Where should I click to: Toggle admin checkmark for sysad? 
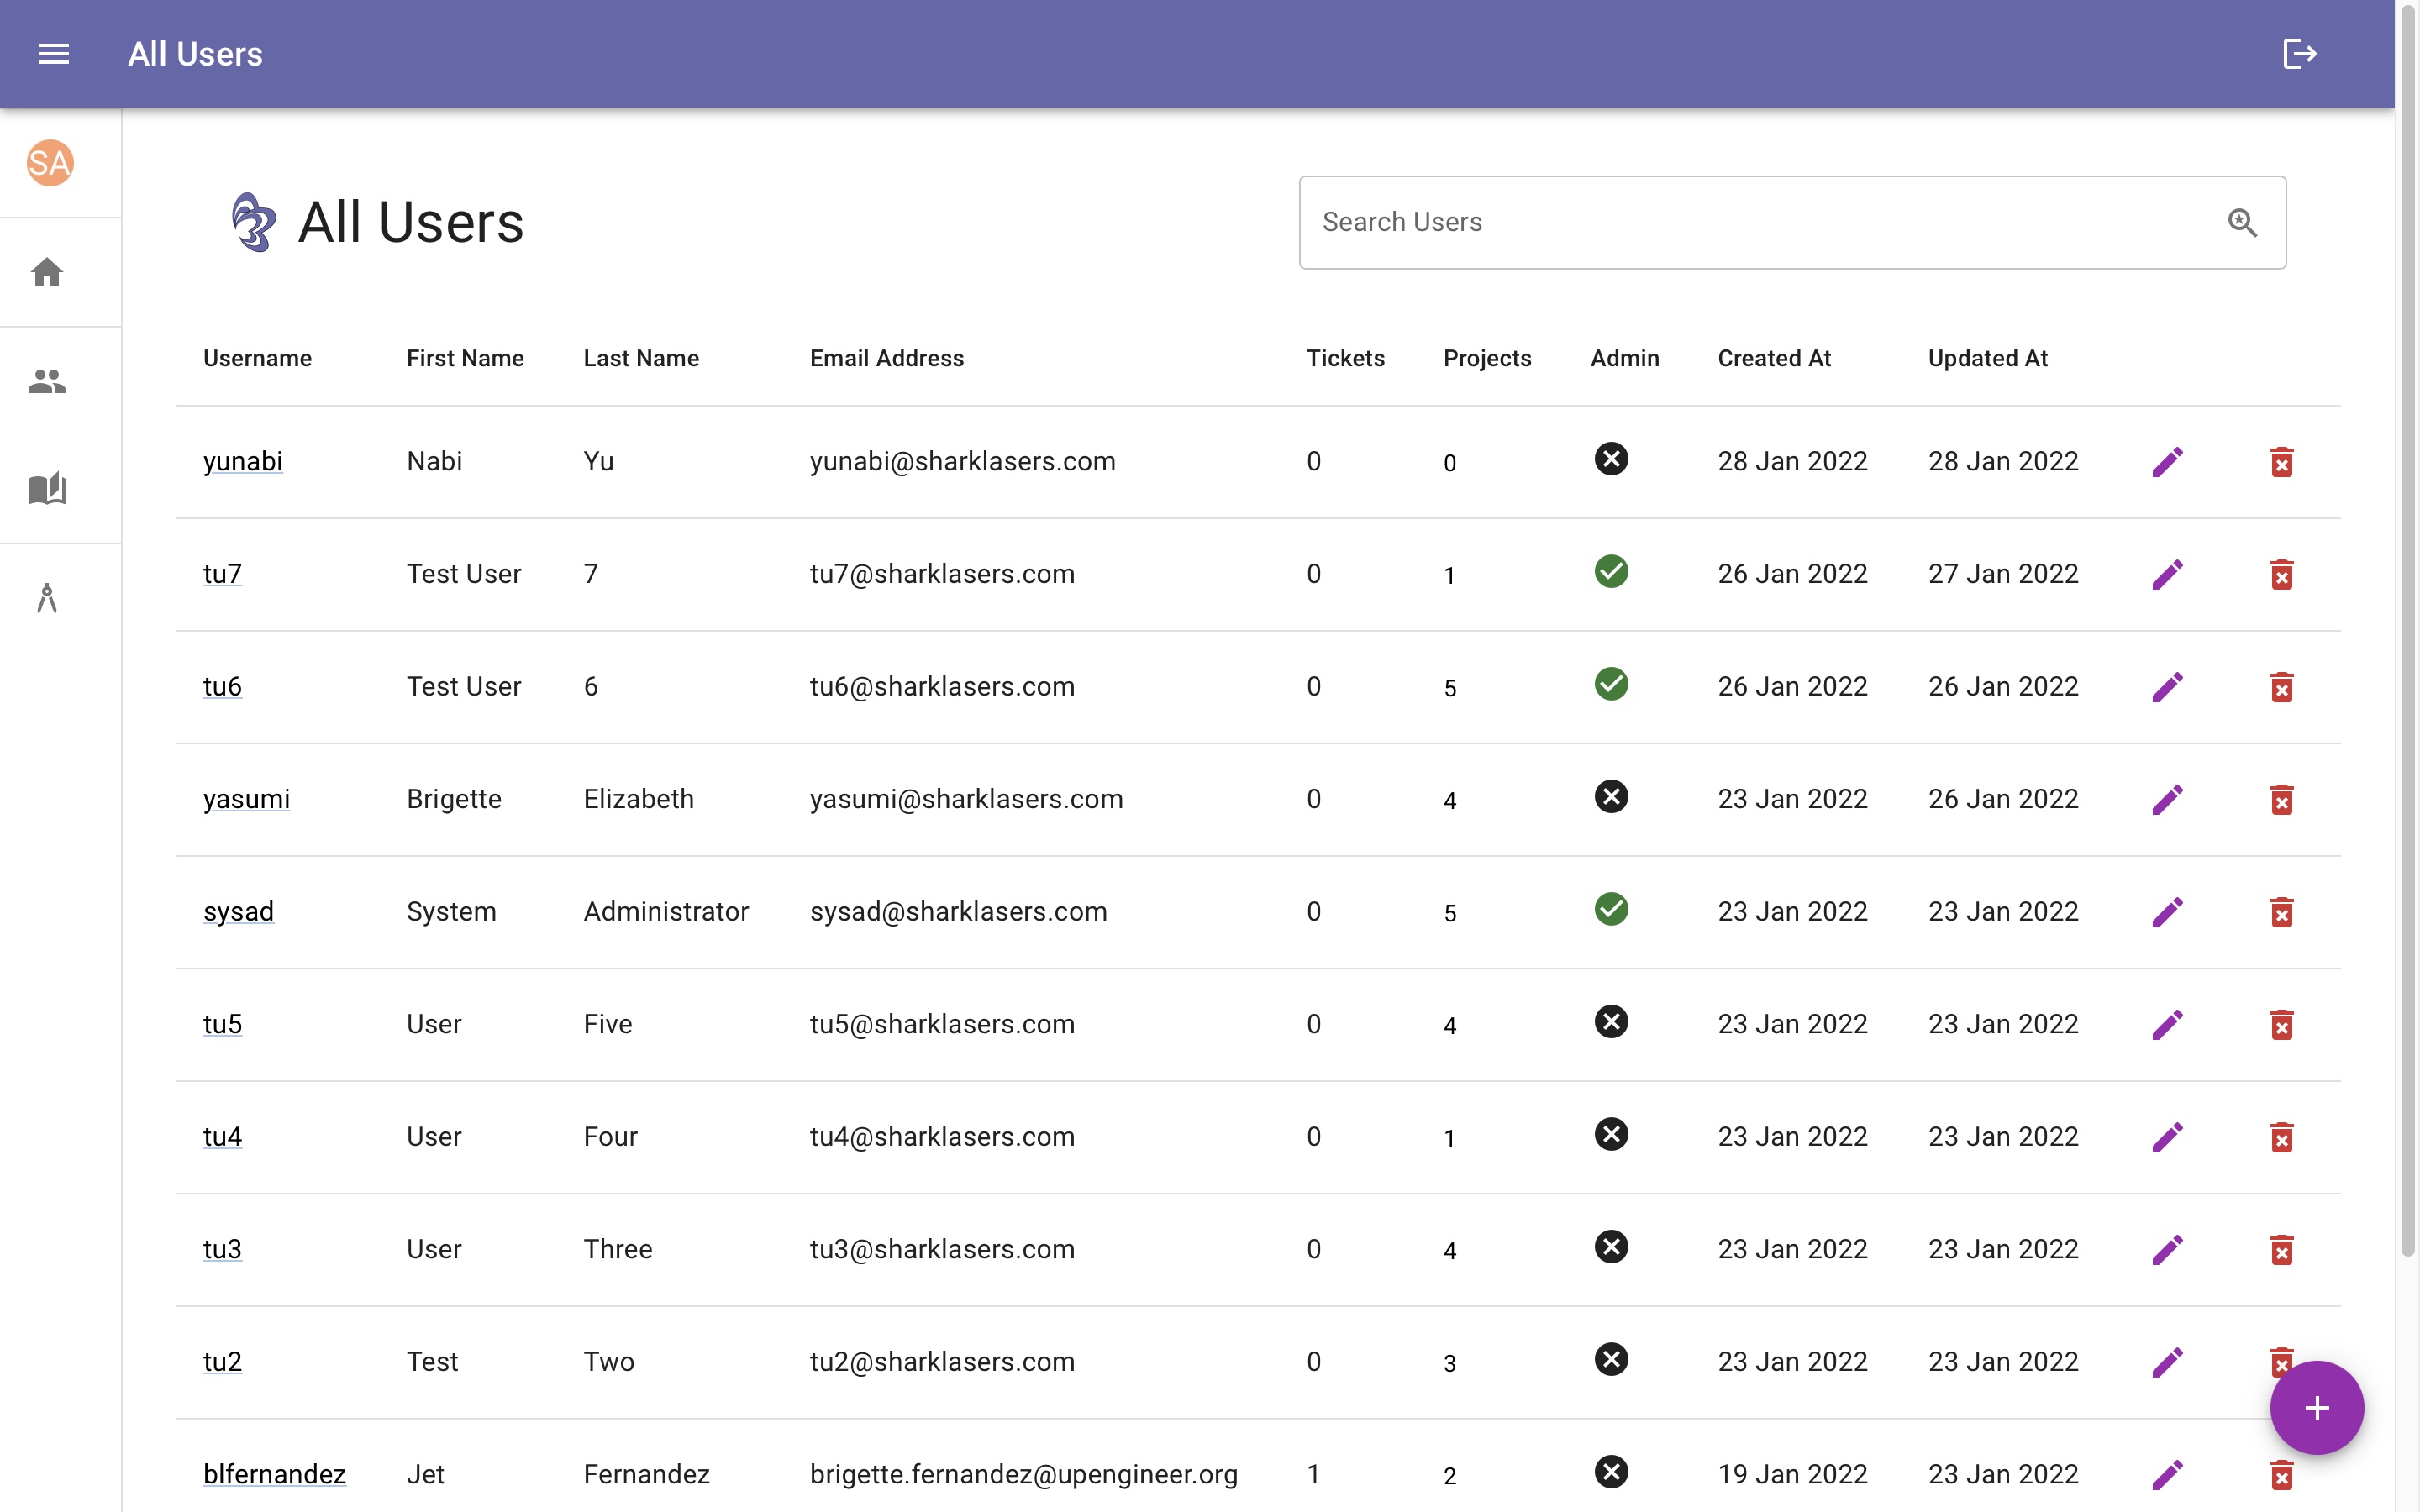pos(1610,909)
